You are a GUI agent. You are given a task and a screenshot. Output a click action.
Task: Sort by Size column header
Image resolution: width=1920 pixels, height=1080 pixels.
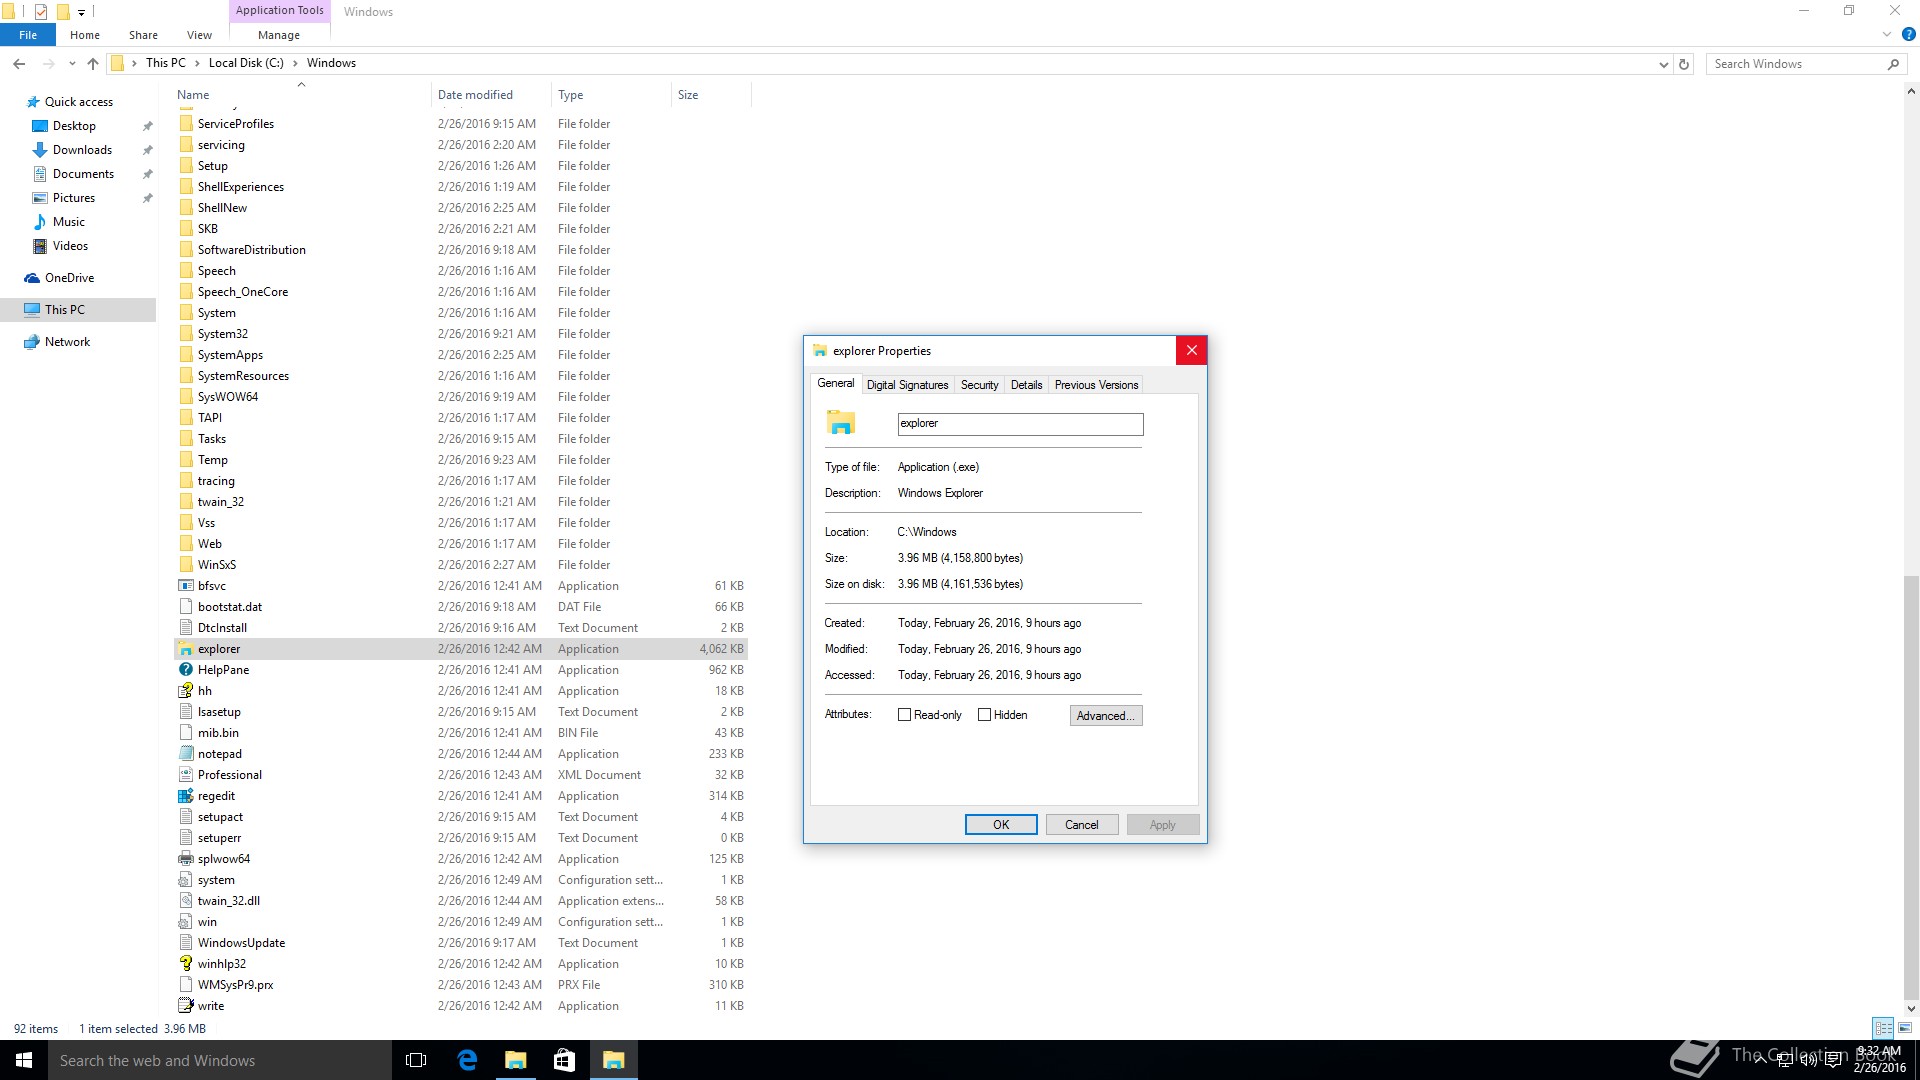pos(710,95)
